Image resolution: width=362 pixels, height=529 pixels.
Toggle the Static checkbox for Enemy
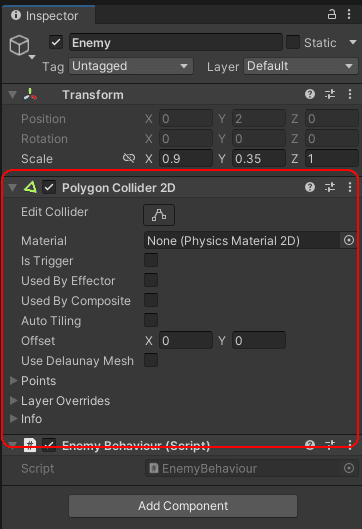pos(293,43)
